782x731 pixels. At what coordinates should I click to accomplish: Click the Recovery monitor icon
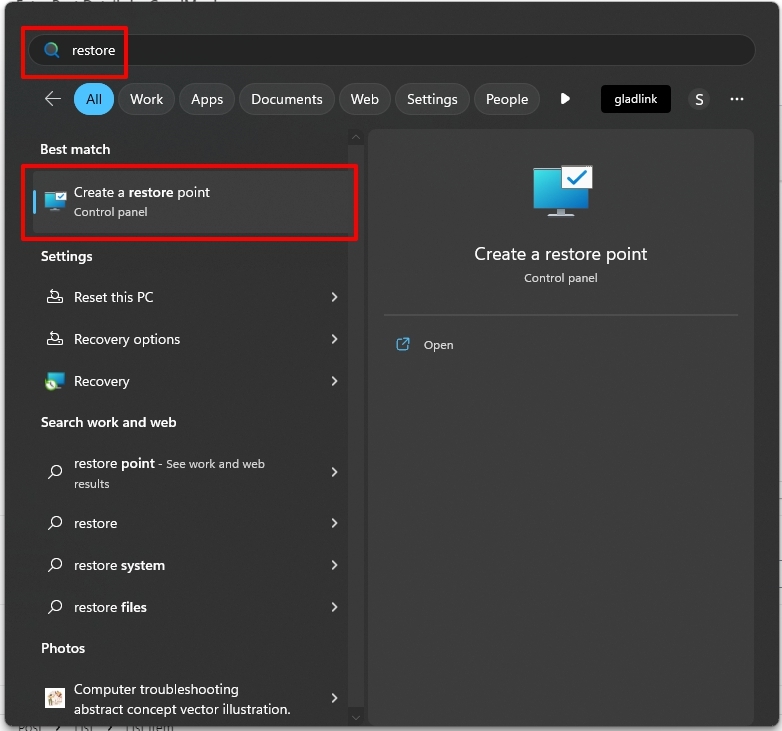coord(55,381)
